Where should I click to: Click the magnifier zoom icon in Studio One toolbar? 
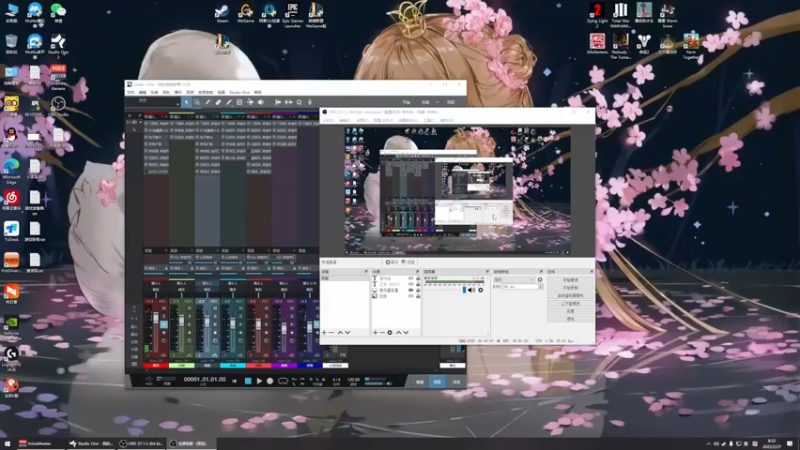click(299, 103)
